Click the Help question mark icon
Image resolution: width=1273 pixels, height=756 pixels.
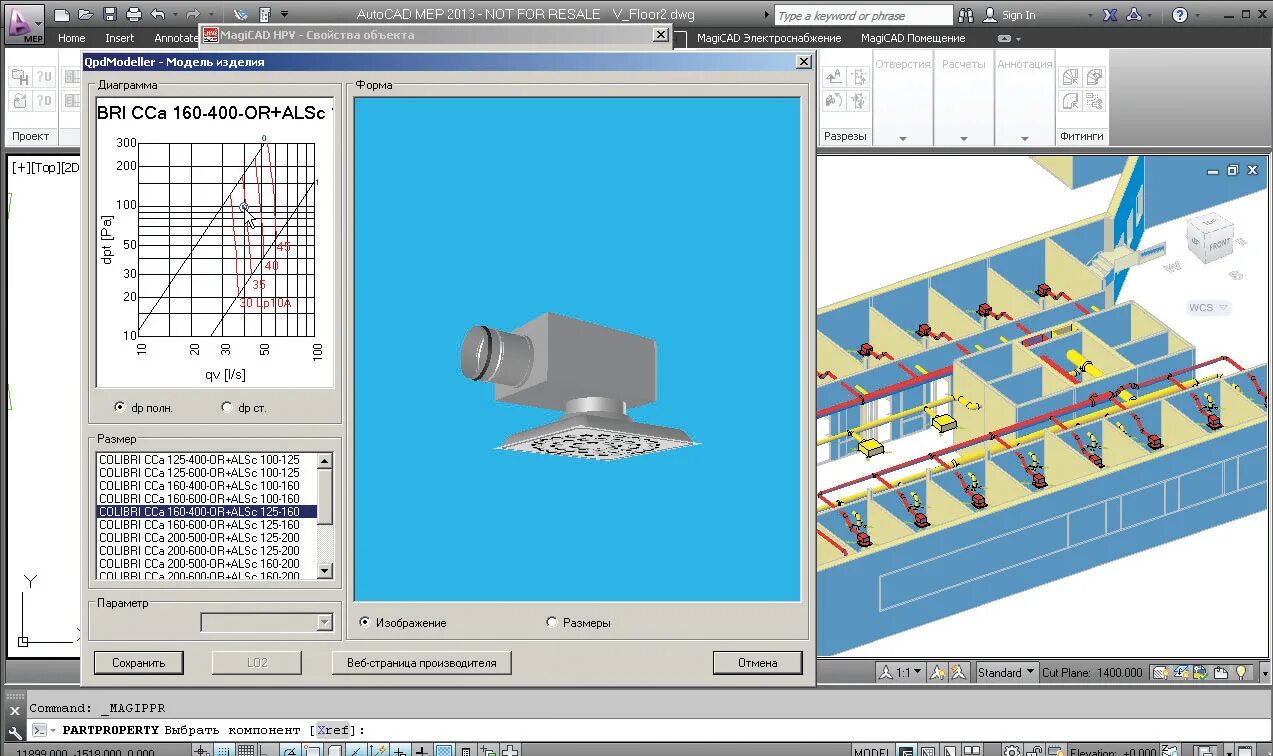[x=1180, y=15]
